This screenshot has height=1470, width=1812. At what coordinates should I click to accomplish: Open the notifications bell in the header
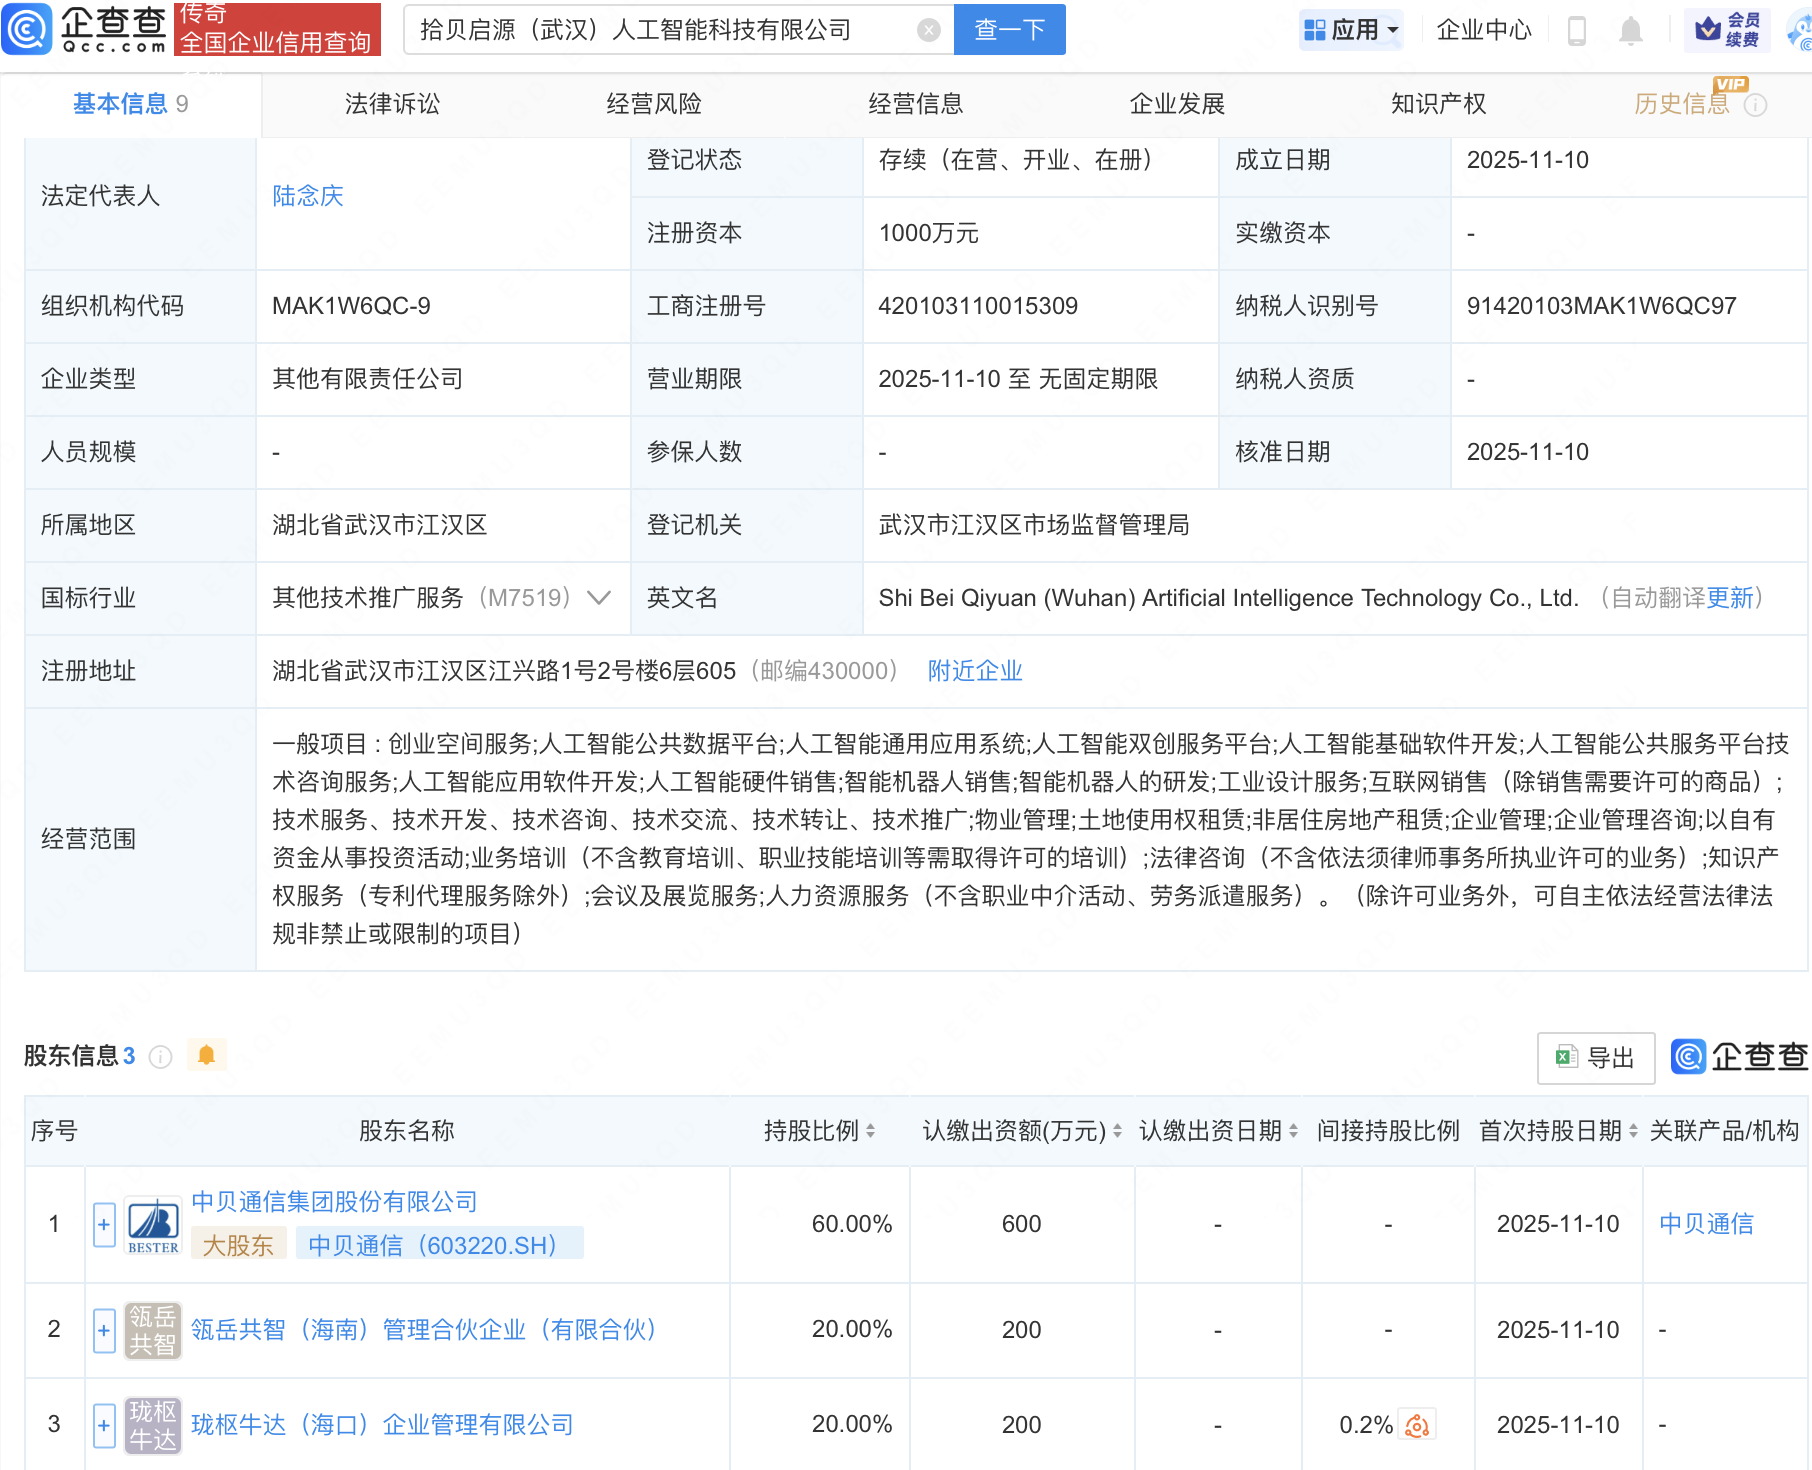point(1630,31)
